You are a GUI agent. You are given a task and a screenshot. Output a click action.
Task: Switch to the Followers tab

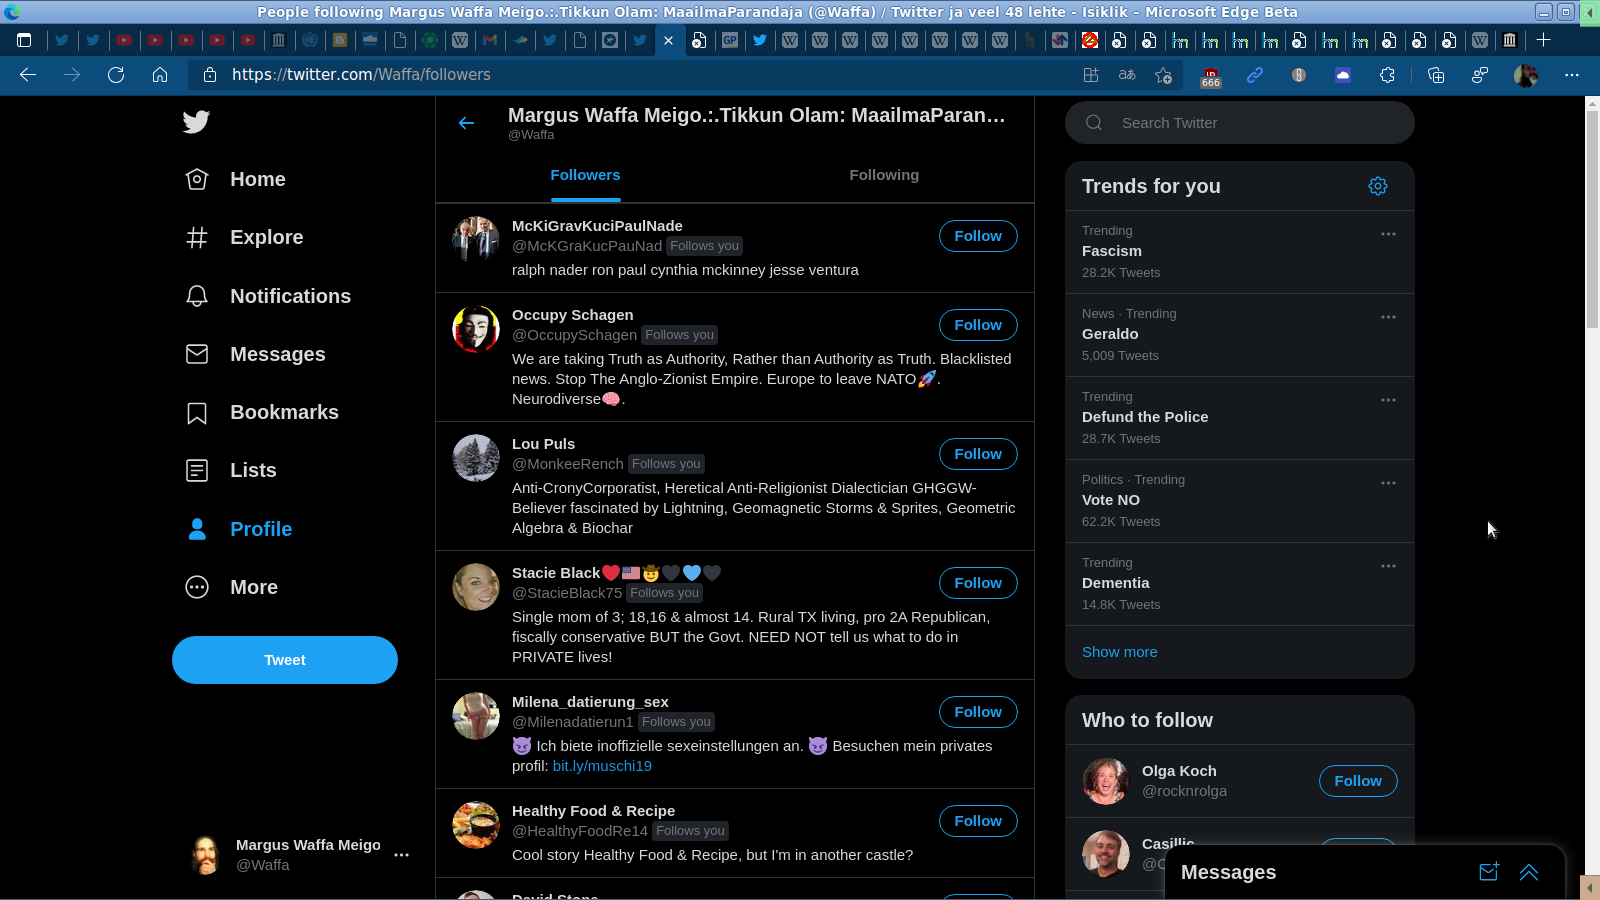(585, 175)
